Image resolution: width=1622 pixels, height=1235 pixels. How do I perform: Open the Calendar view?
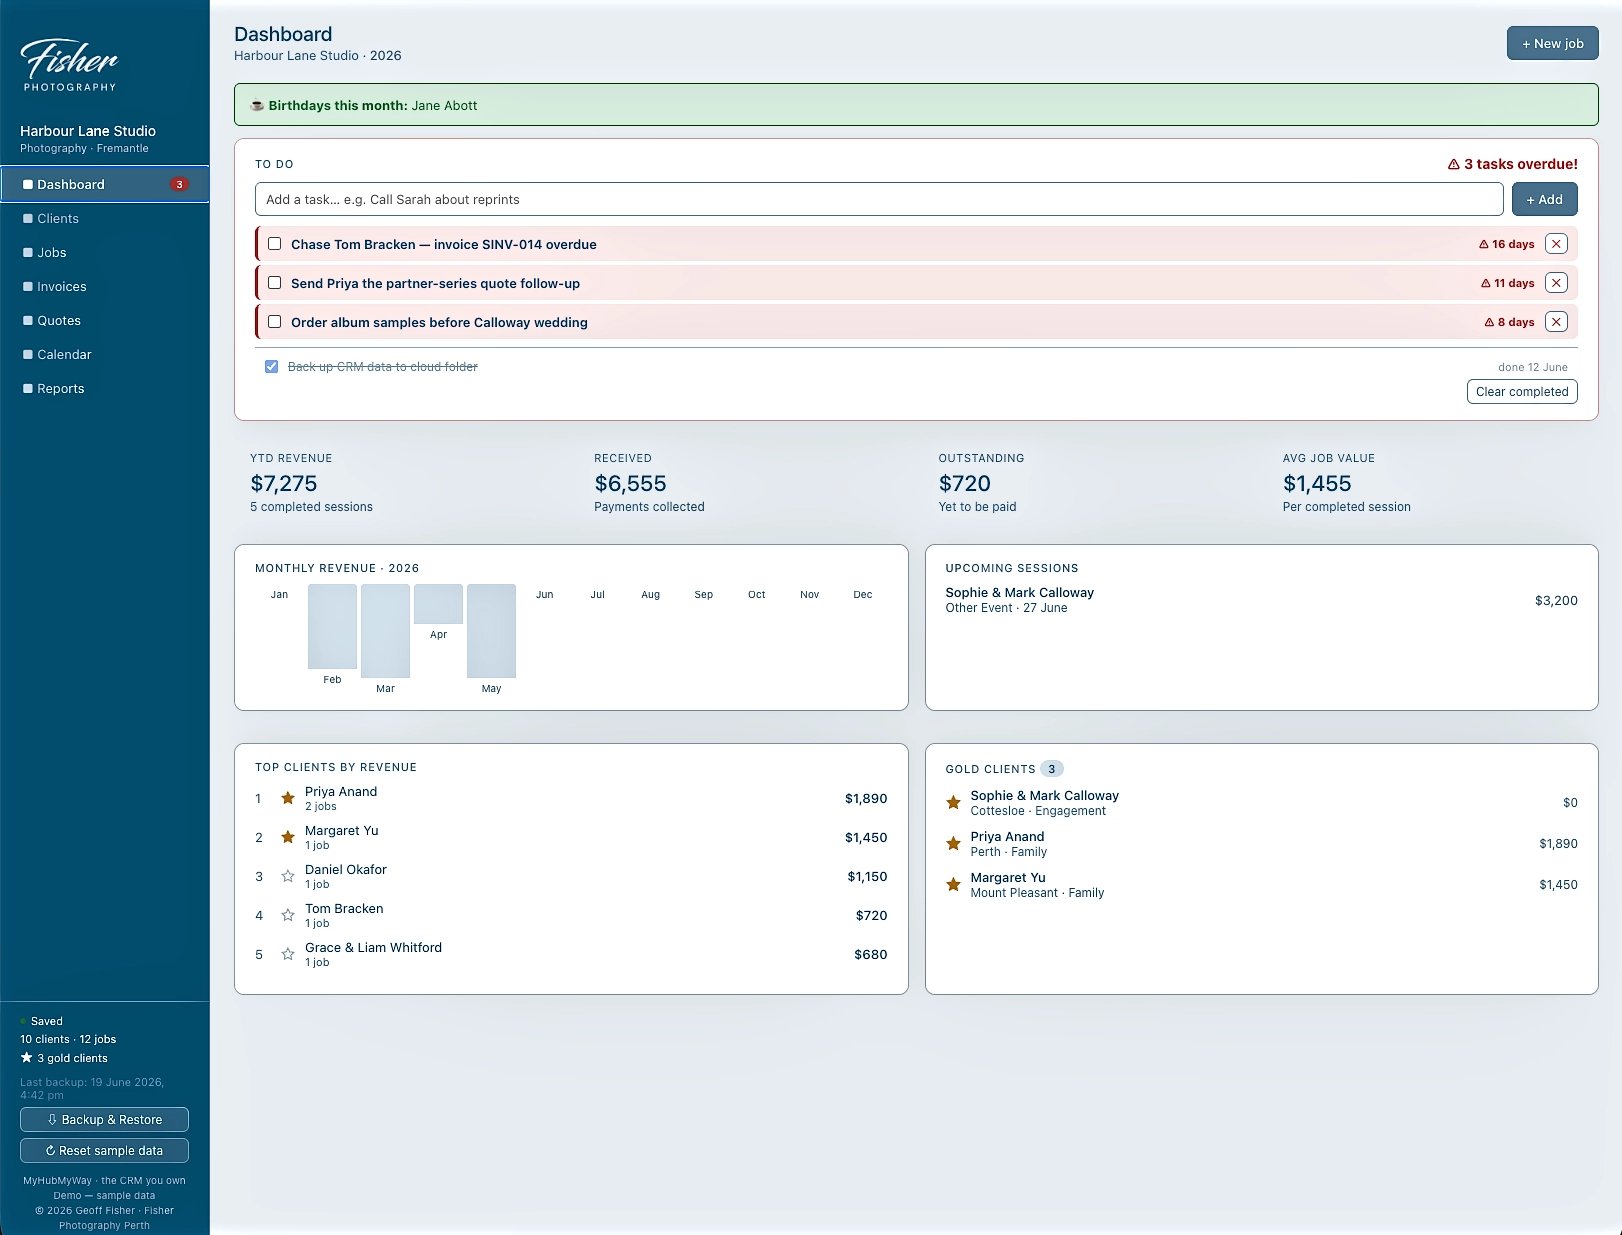(x=105, y=354)
